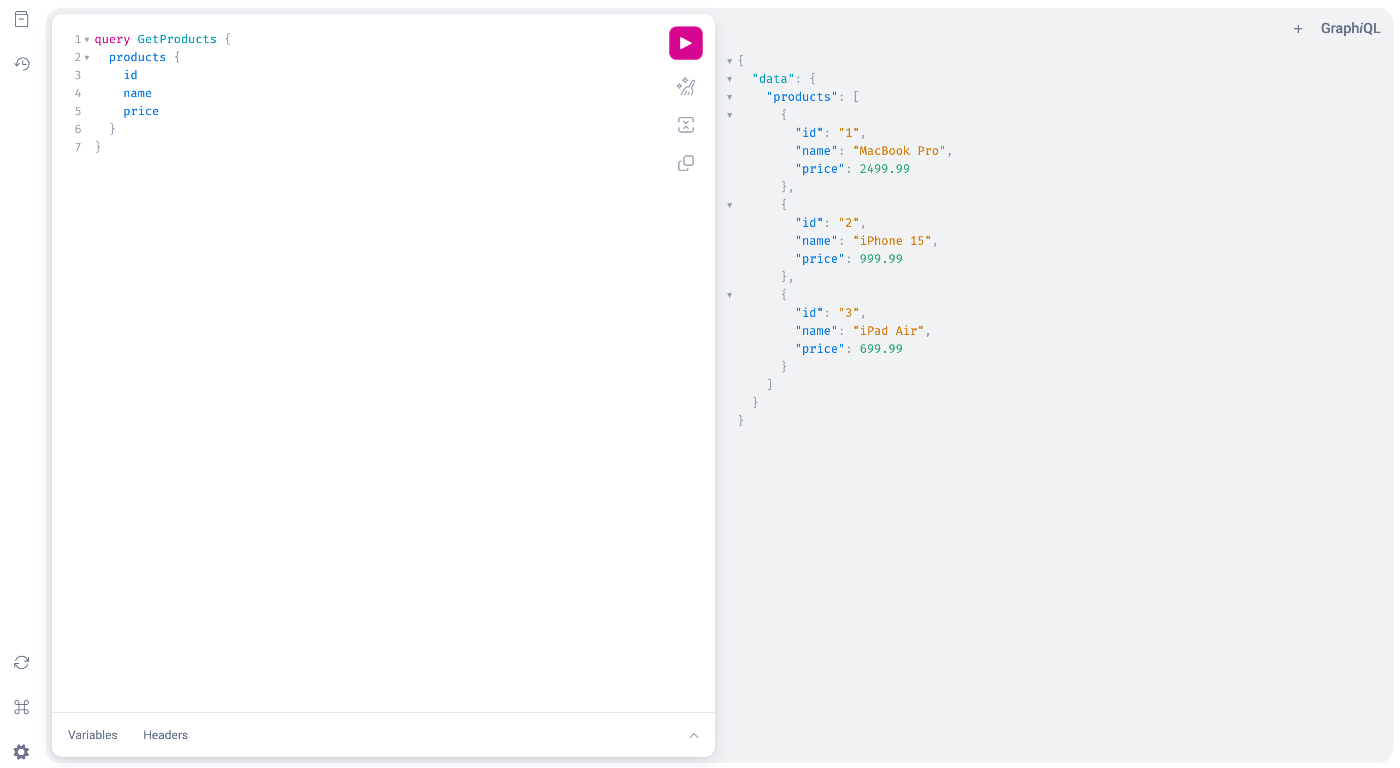Run the query with the Execute button
The height and width of the screenshot is (768, 1400).
coord(686,43)
